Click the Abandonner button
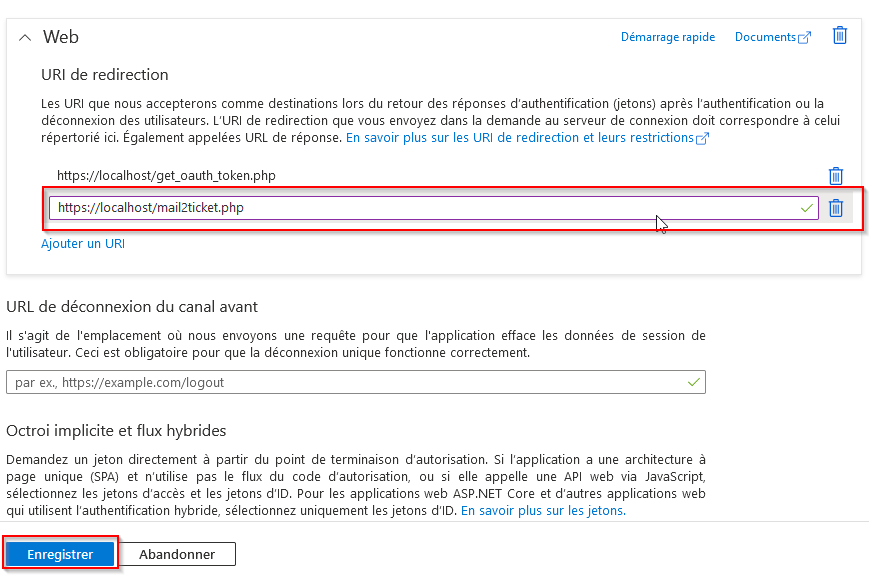This screenshot has height=579, width=869. click(x=177, y=554)
